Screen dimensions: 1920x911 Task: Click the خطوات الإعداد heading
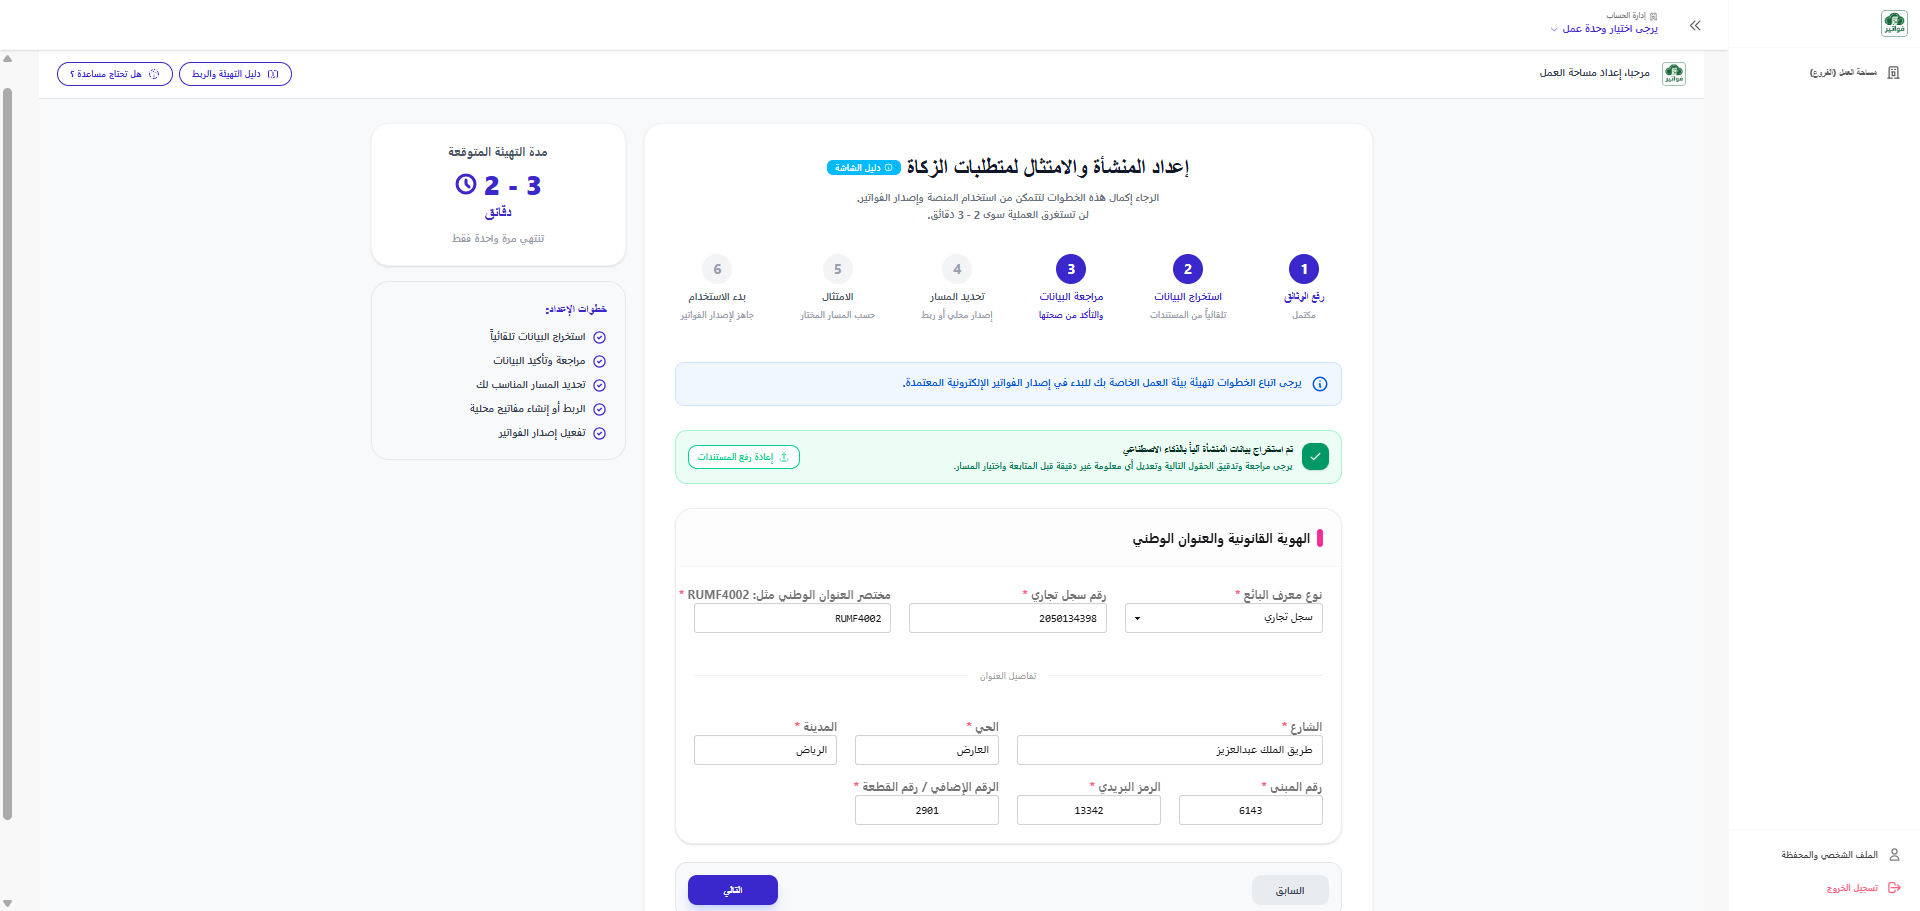[576, 310]
